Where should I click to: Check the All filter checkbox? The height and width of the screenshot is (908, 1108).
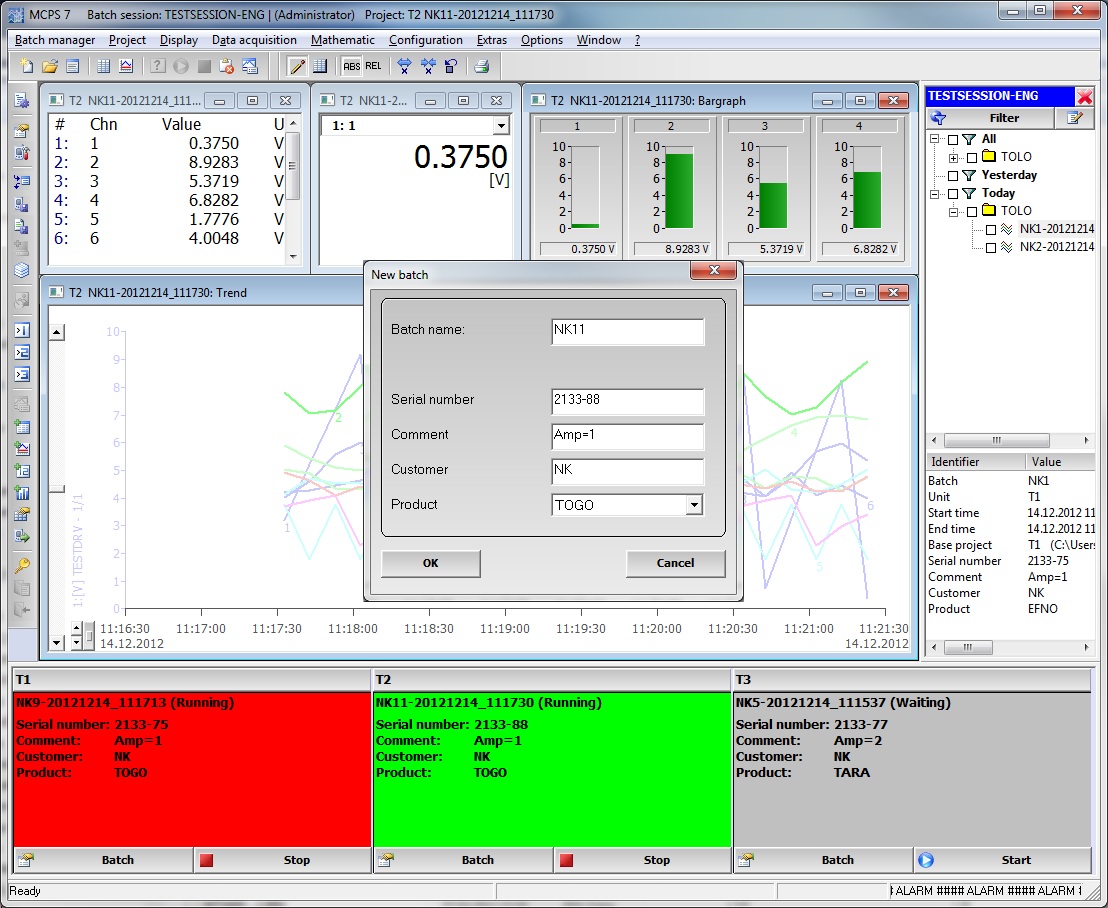pyautogui.click(x=953, y=140)
